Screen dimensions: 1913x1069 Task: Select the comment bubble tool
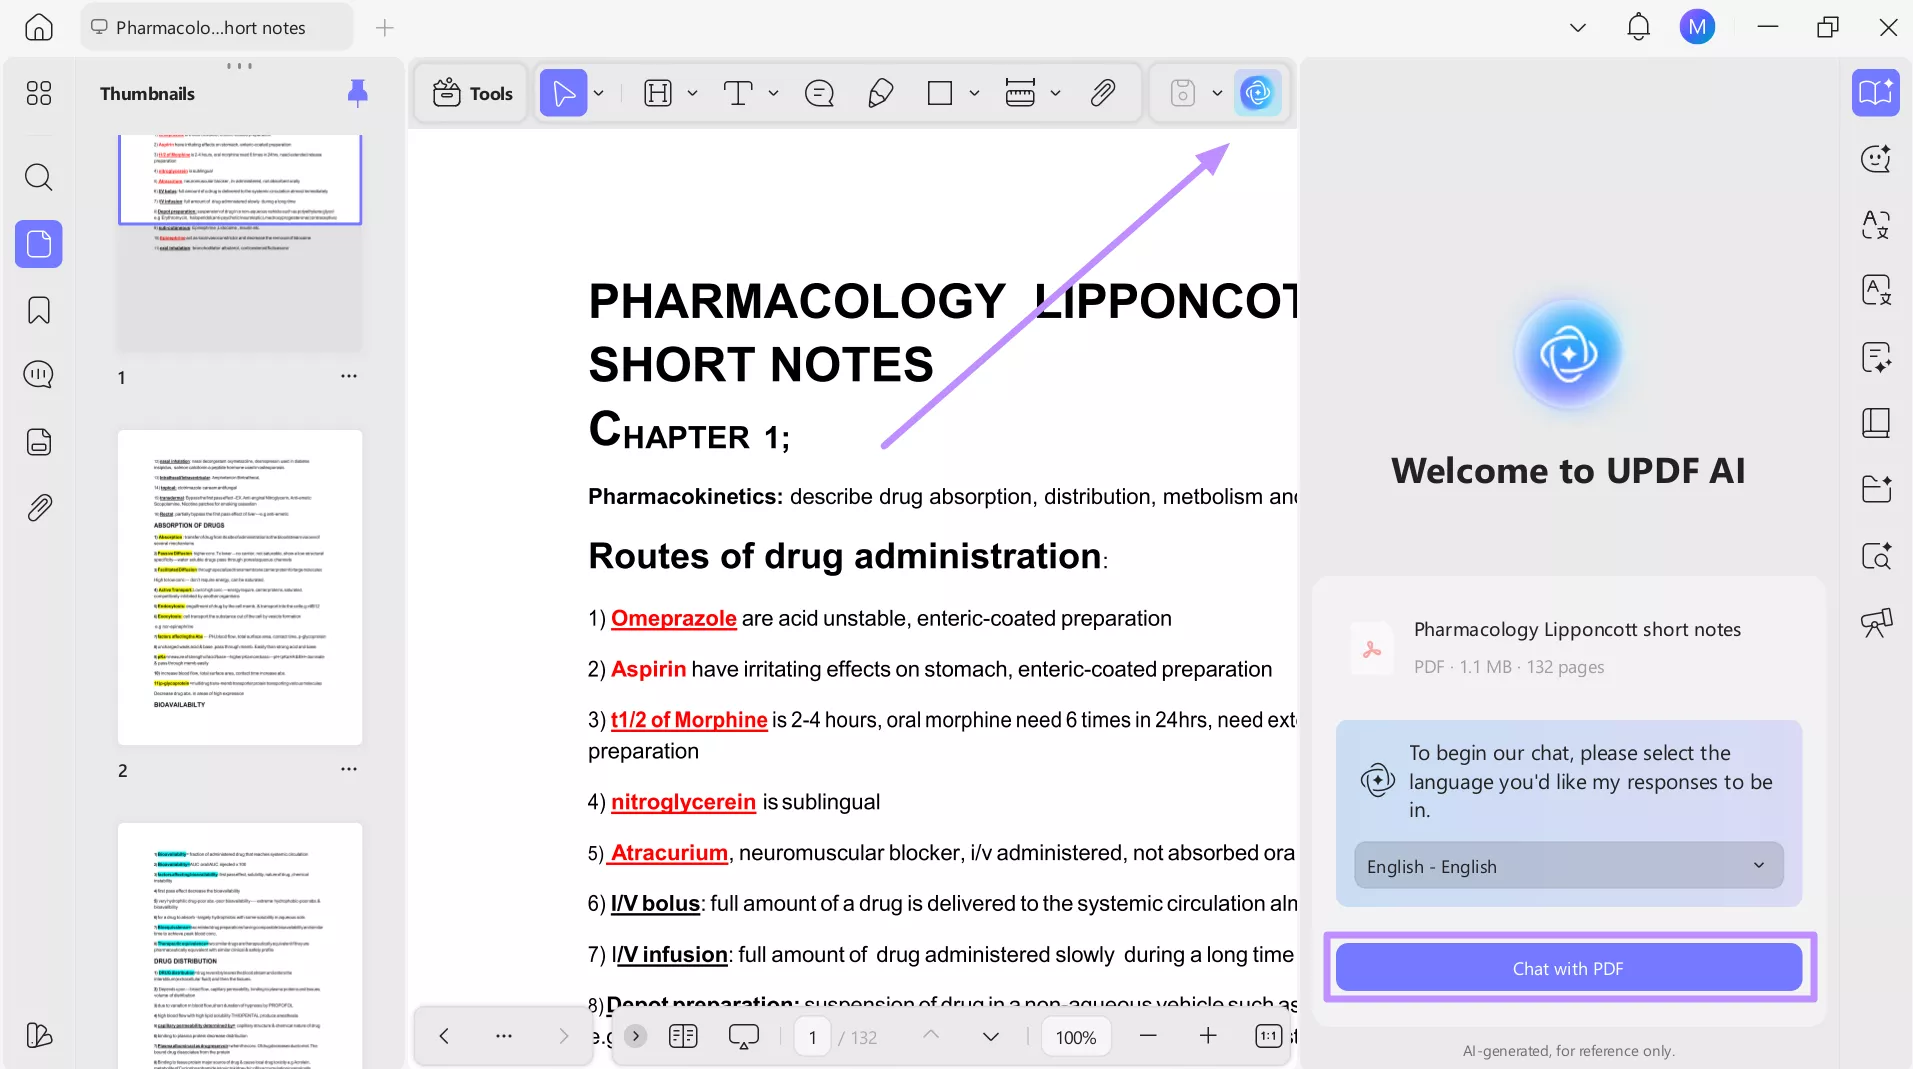pyautogui.click(x=819, y=93)
